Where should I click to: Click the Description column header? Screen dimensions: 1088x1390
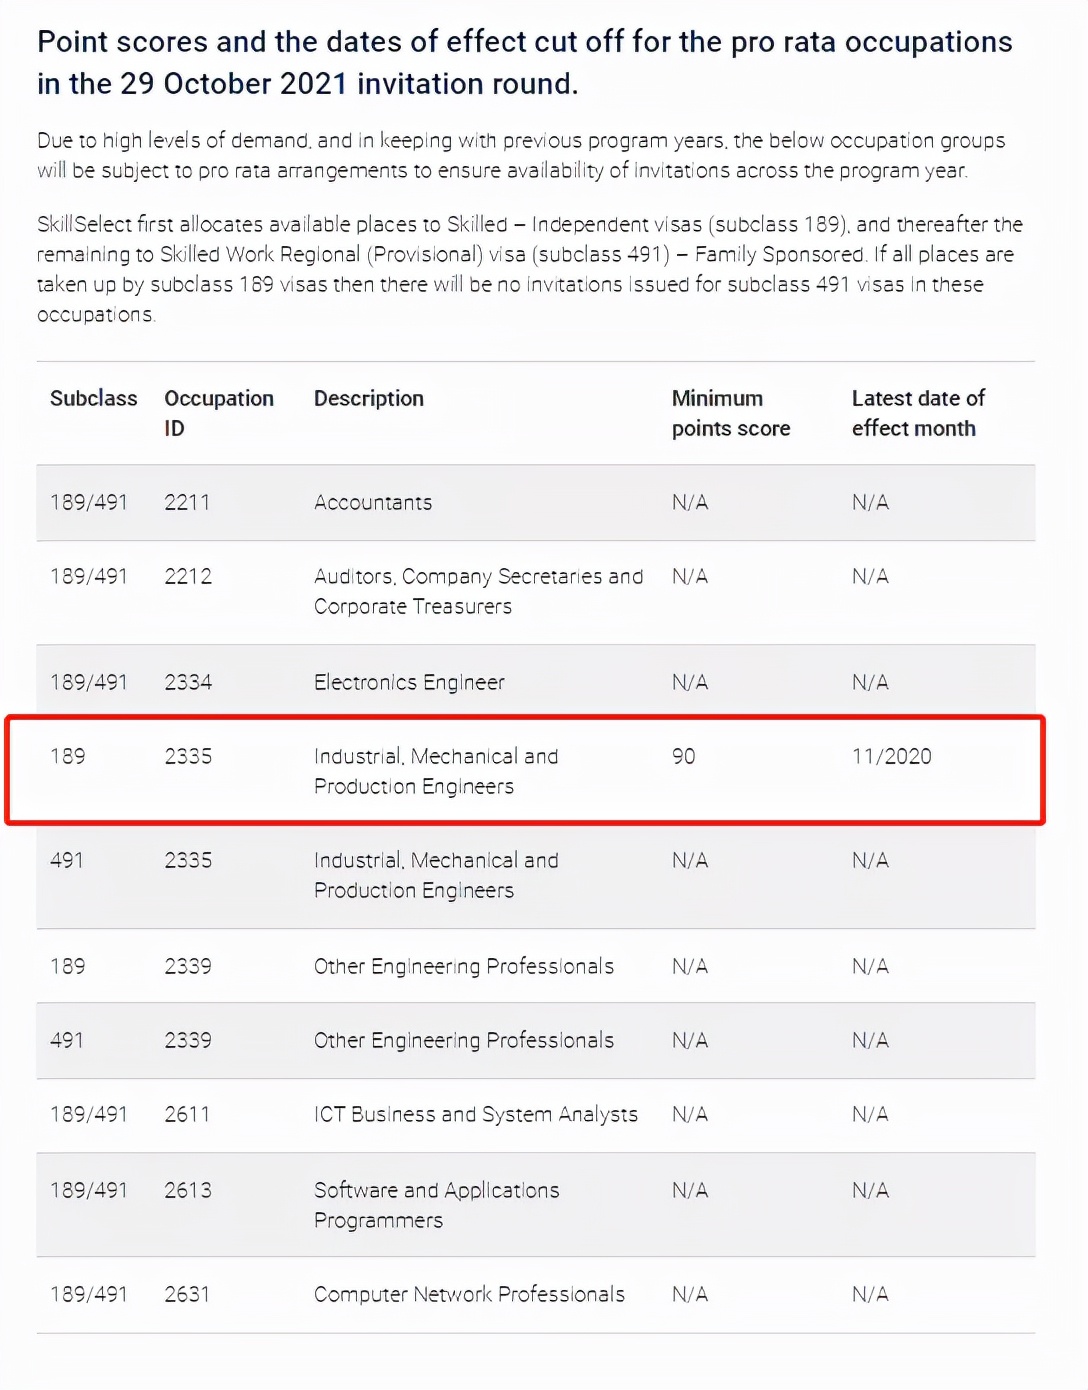point(368,398)
